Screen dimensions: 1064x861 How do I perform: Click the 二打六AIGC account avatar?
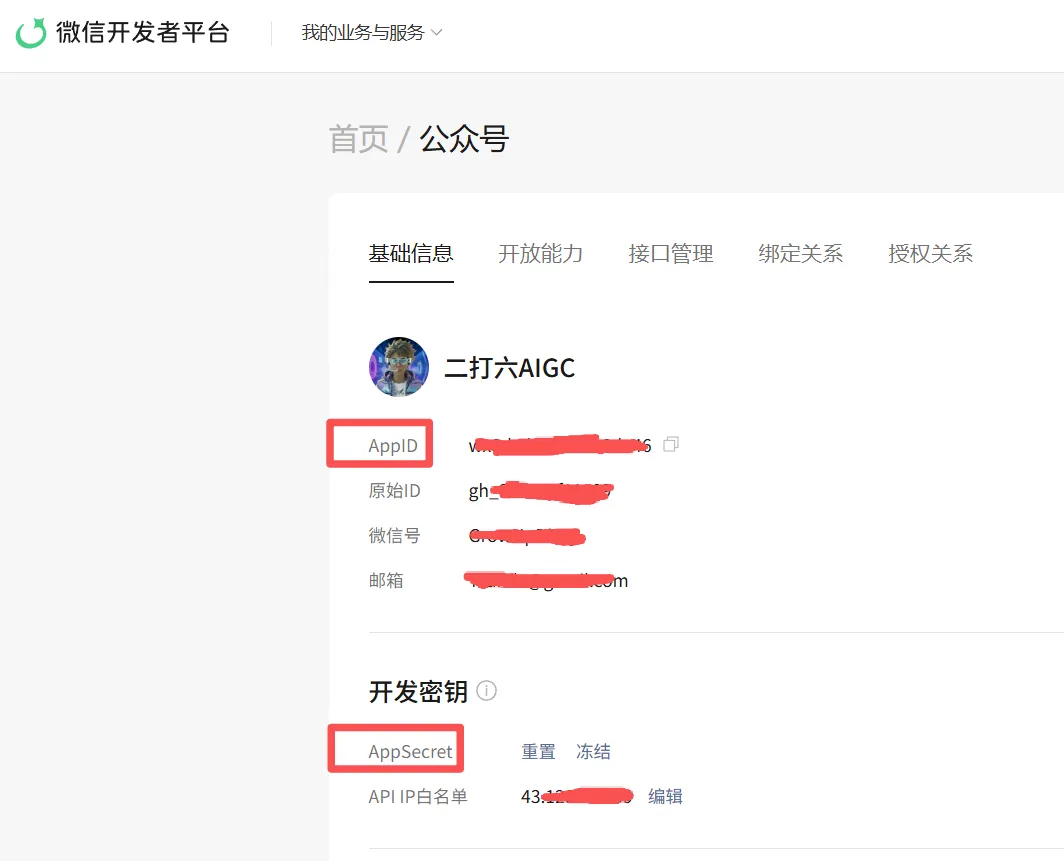399,367
